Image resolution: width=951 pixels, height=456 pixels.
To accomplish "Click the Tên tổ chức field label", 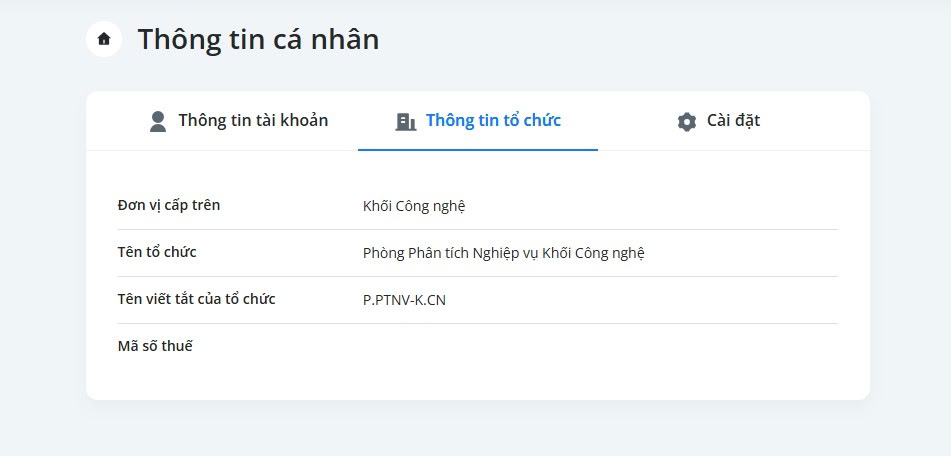I will pos(157,252).
